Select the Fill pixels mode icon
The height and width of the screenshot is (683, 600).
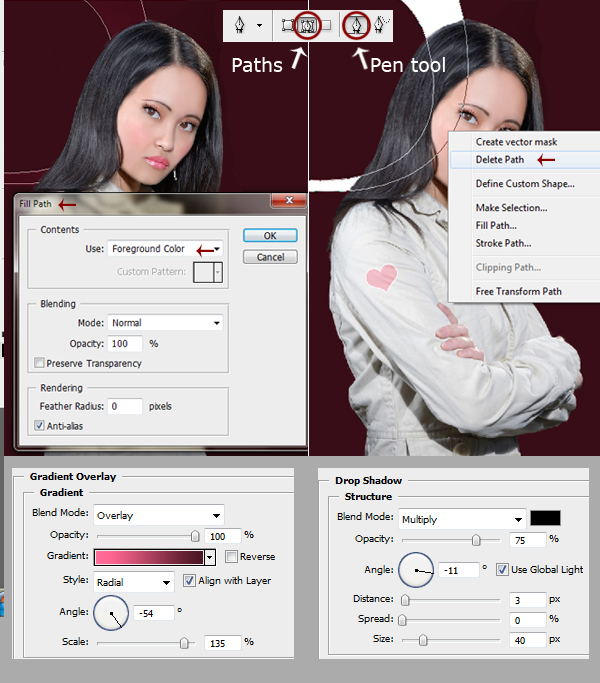[326, 25]
